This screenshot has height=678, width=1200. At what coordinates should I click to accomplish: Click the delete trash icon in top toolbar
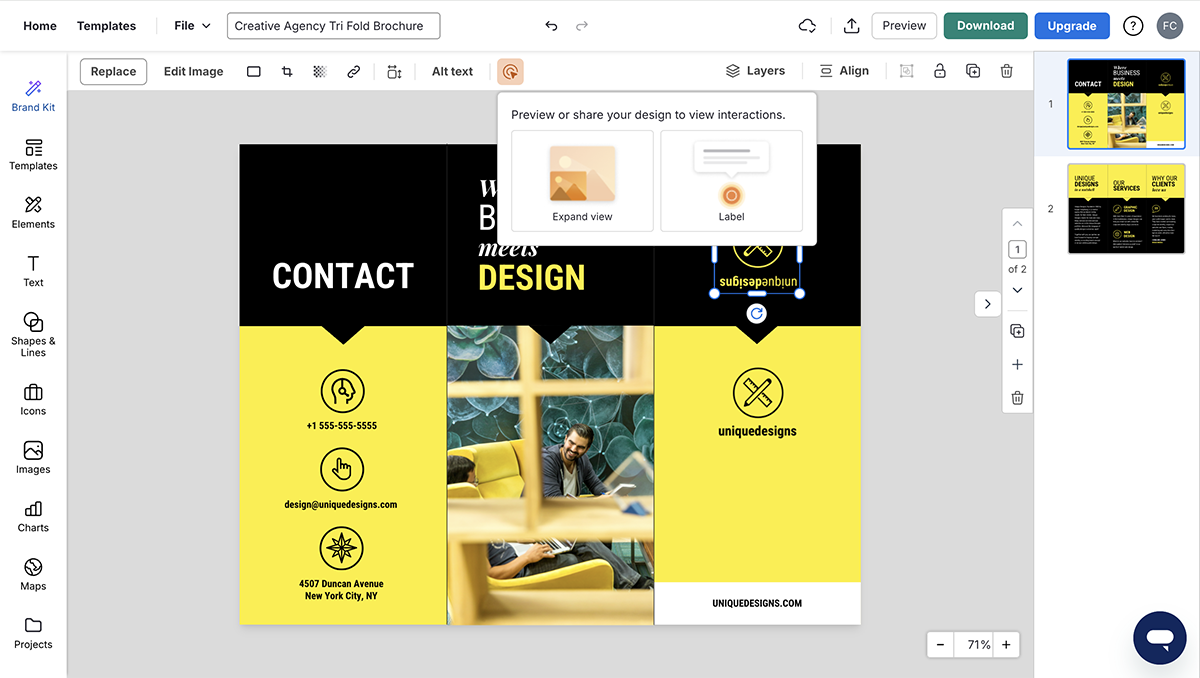click(x=1007, y=71)
